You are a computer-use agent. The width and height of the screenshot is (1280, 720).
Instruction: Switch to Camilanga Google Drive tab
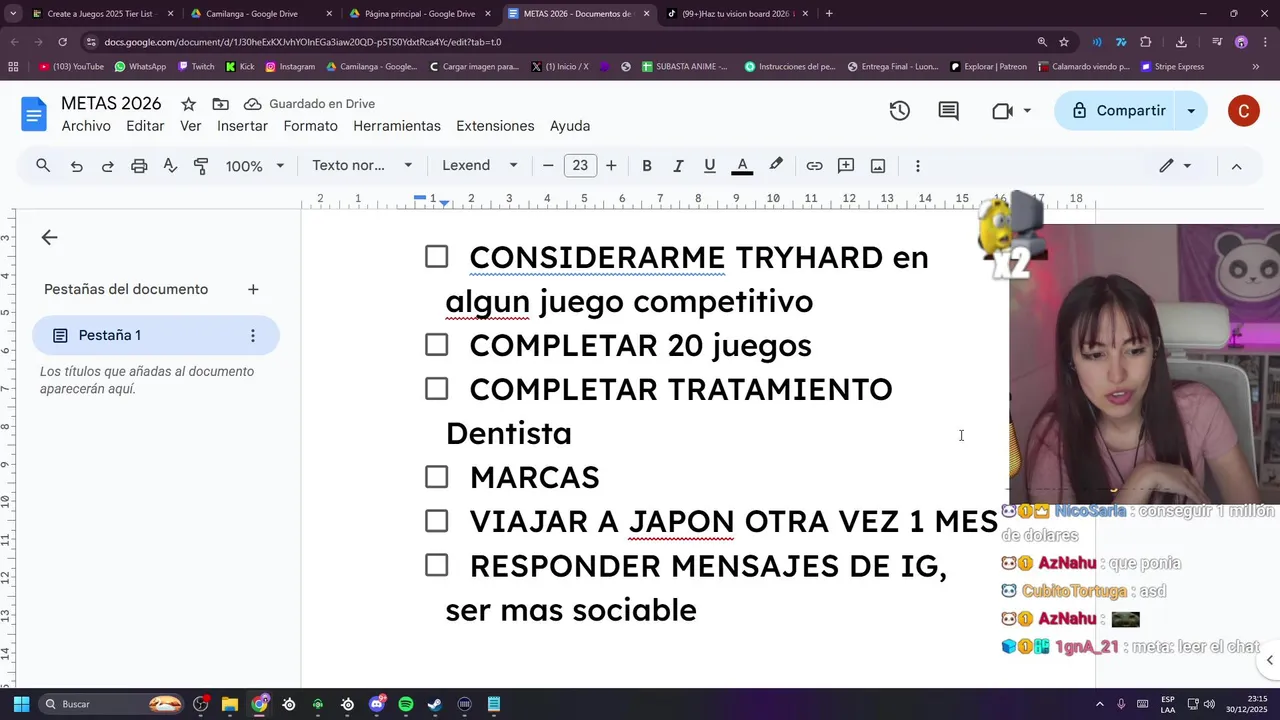tap(262, 14)
